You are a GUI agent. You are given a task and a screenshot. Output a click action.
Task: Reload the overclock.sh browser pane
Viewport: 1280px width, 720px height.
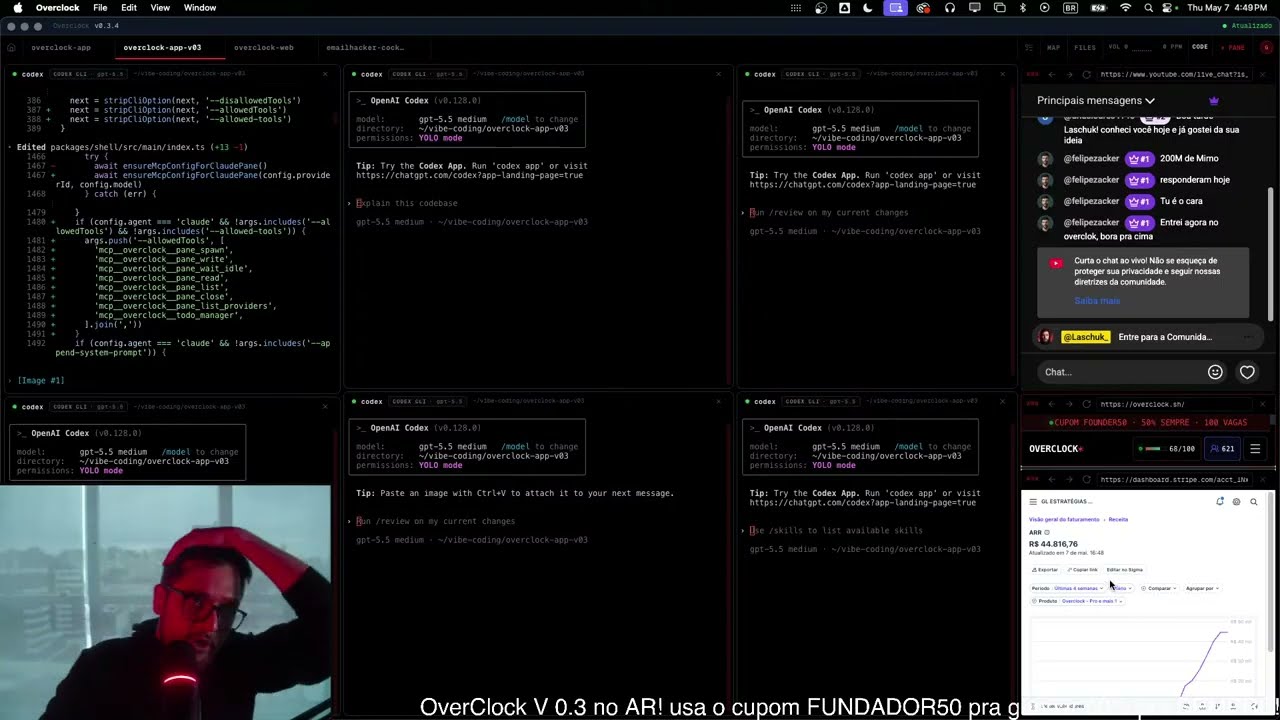pos(1086,404)
